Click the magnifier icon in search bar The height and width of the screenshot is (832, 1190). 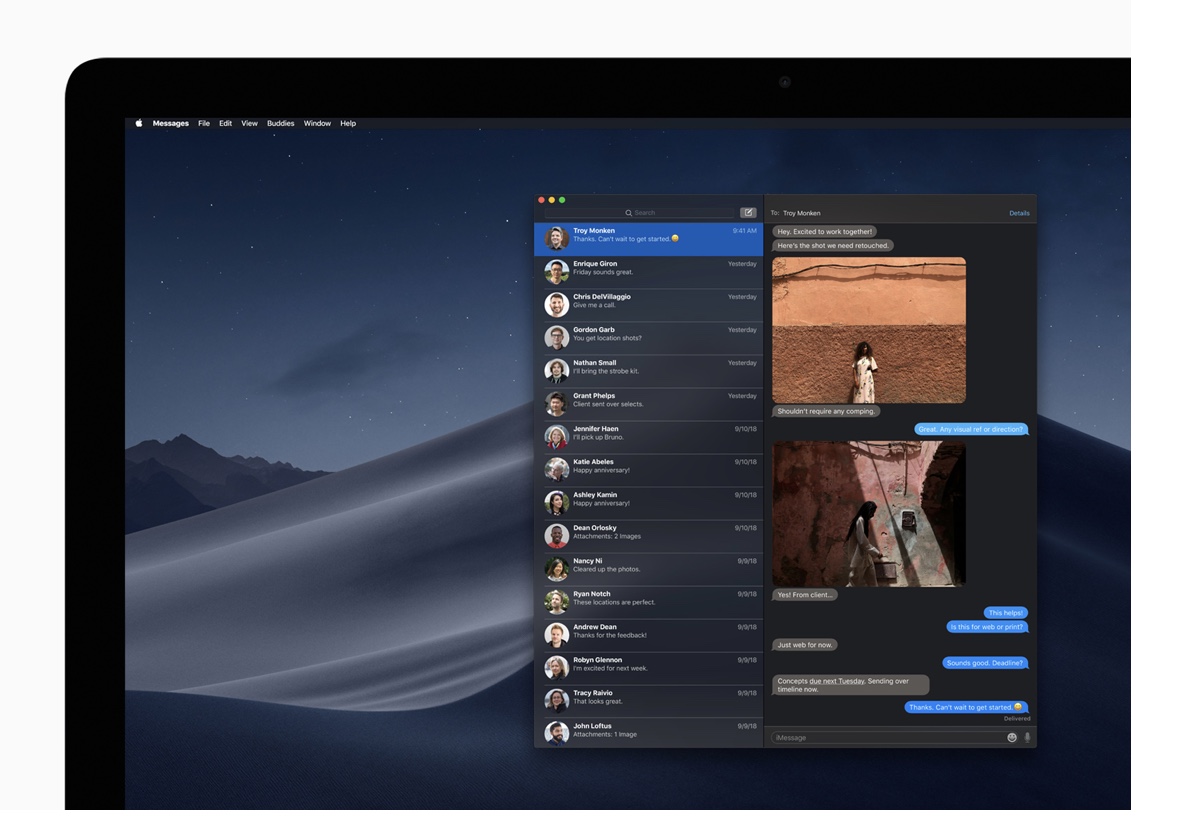629,213
